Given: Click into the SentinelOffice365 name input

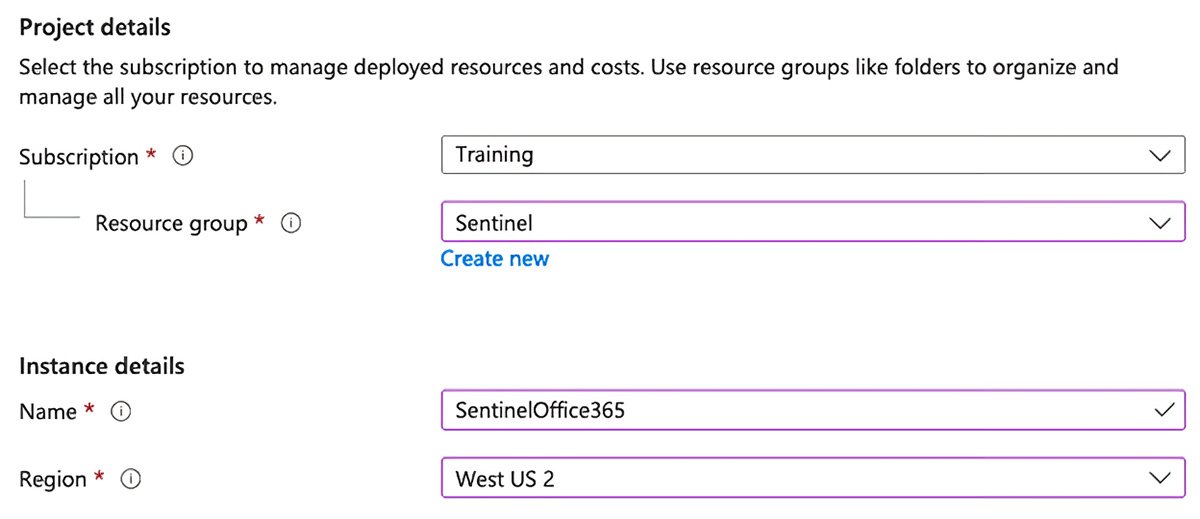Looking at the screenshot, I should pyautogui.click(x=780, y=411).
